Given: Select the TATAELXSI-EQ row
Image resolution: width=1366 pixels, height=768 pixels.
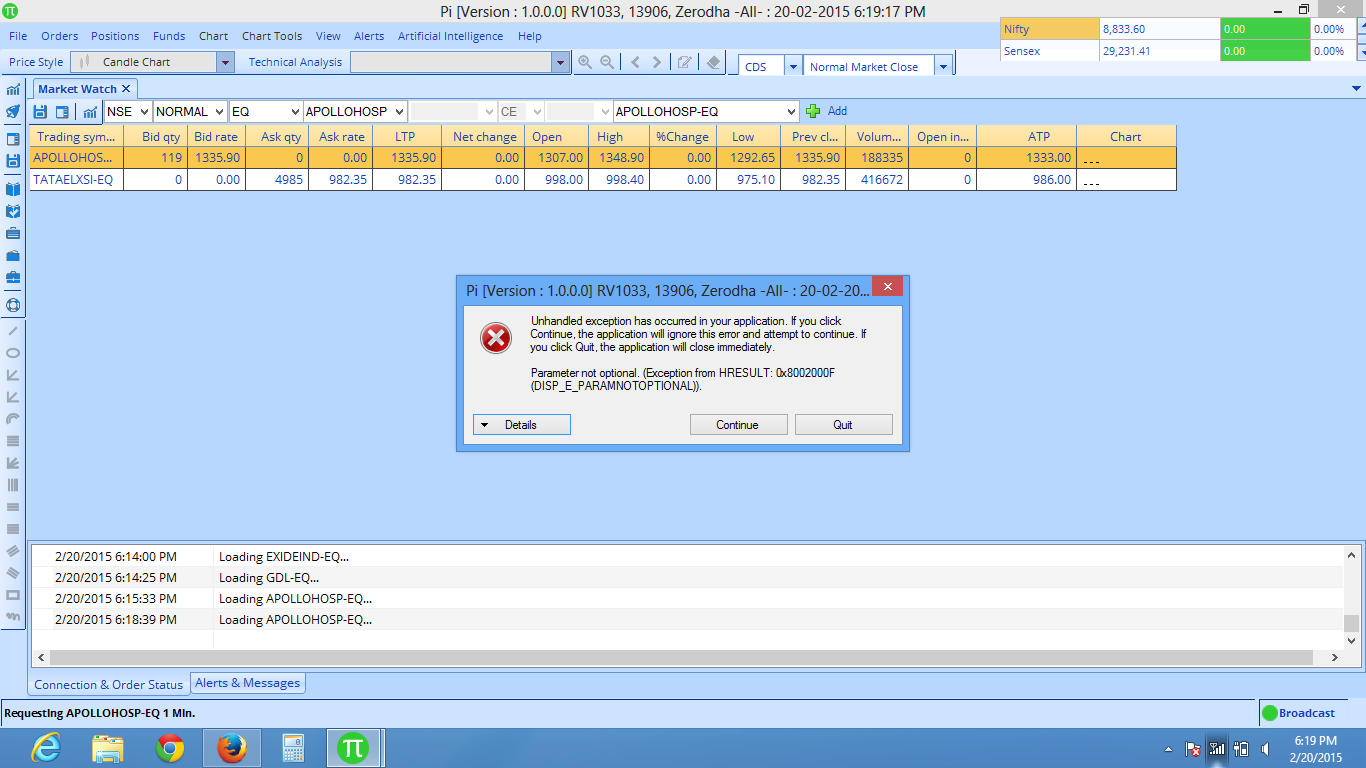Looking at the screenshot, I should click(x=603, y=180).
